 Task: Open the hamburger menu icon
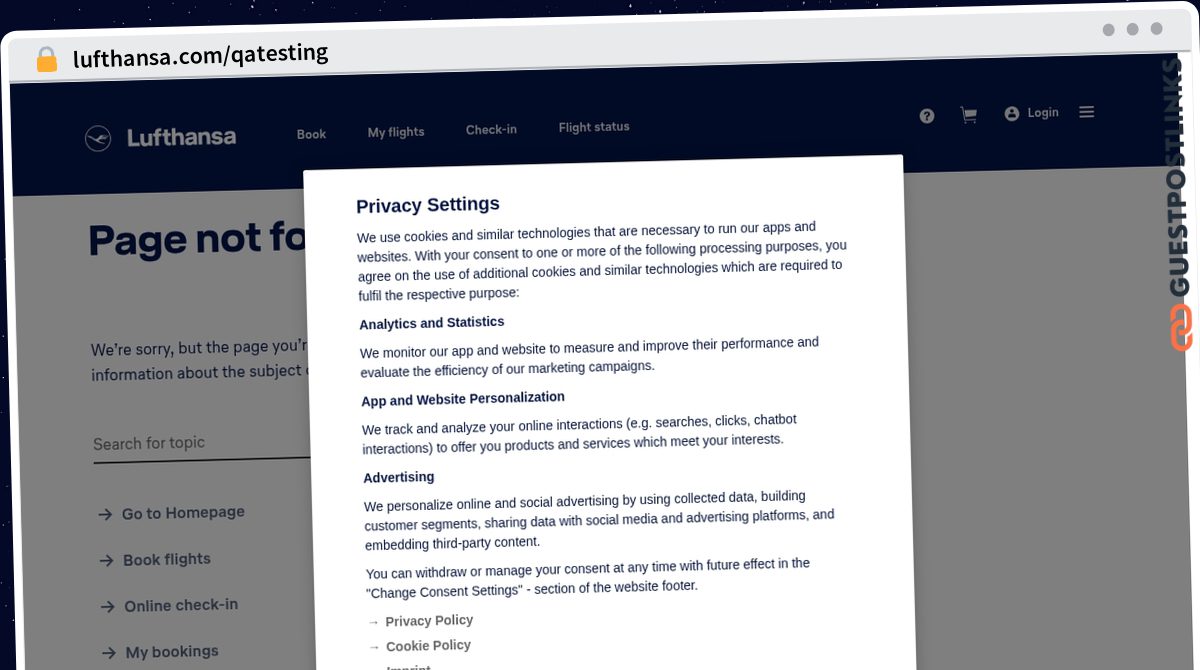1087,112
